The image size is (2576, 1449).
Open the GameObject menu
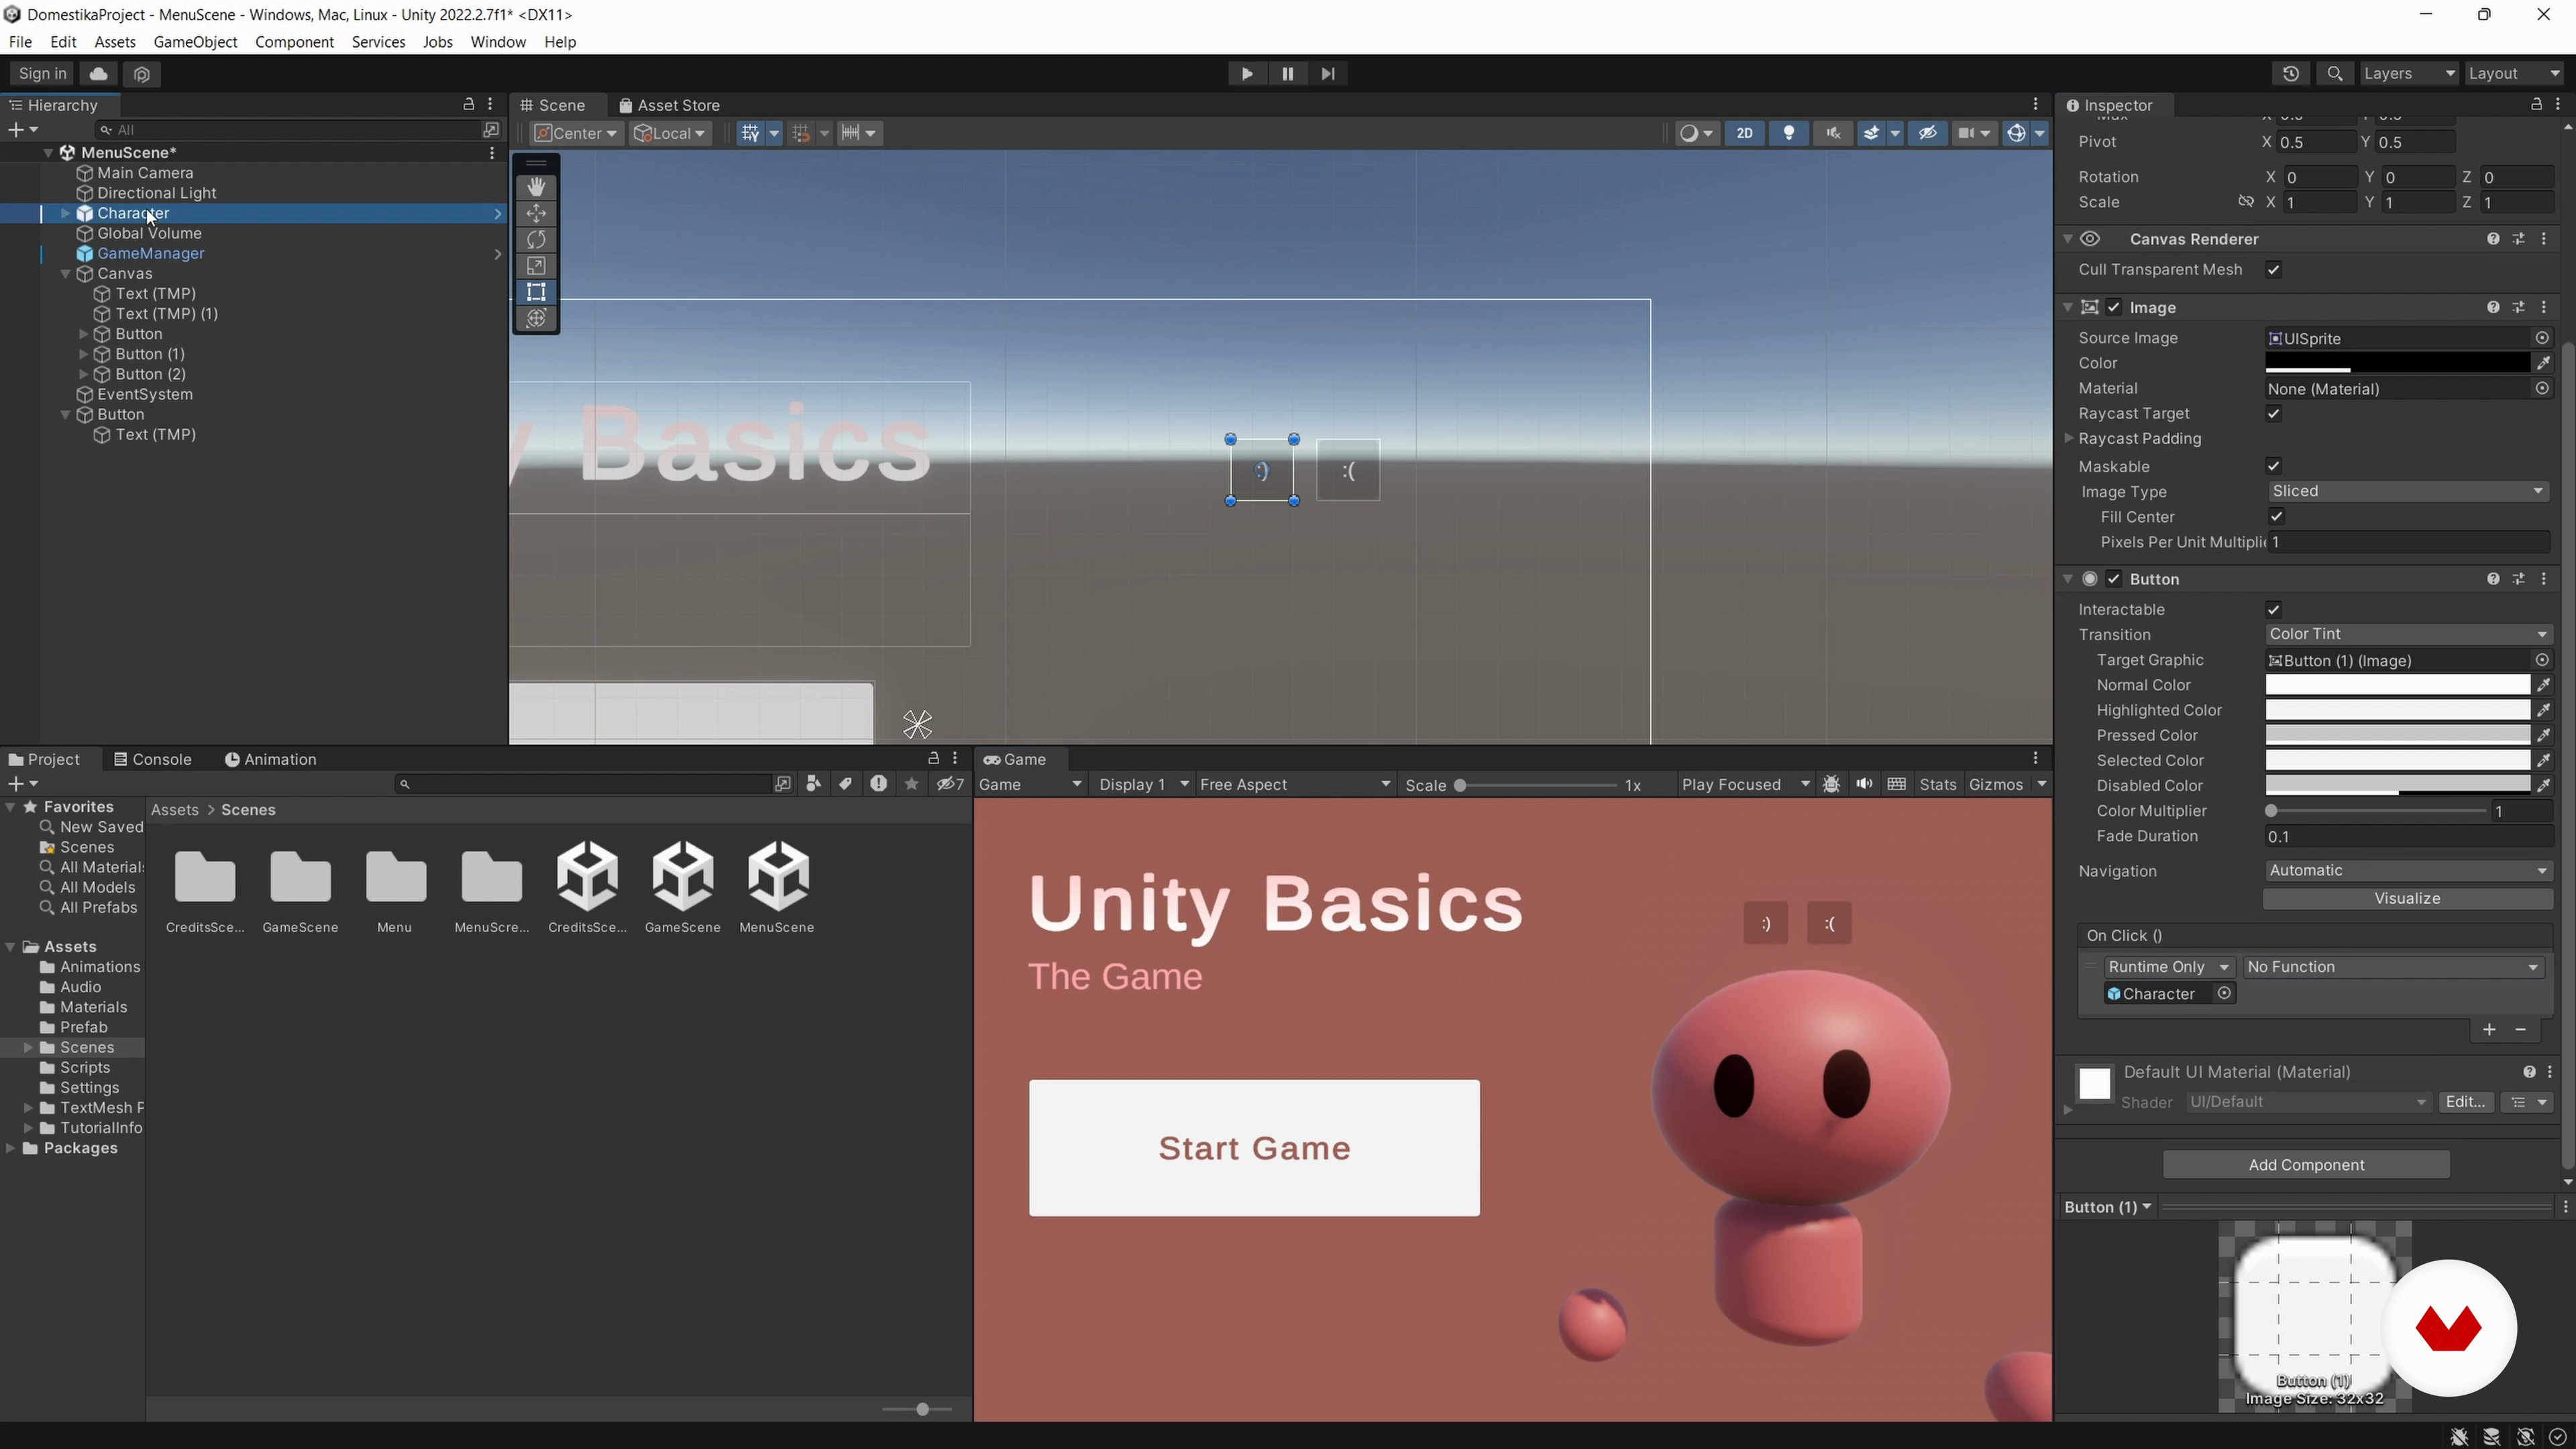point(195,42)
